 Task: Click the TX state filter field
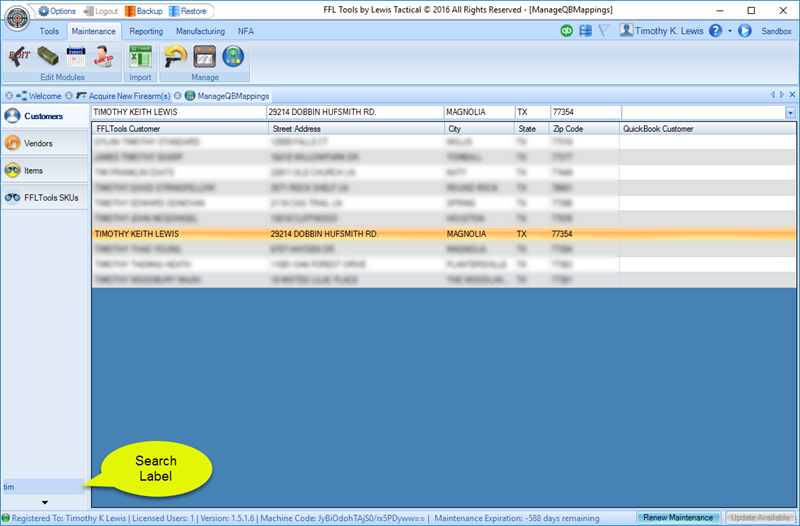pos(532,112)
